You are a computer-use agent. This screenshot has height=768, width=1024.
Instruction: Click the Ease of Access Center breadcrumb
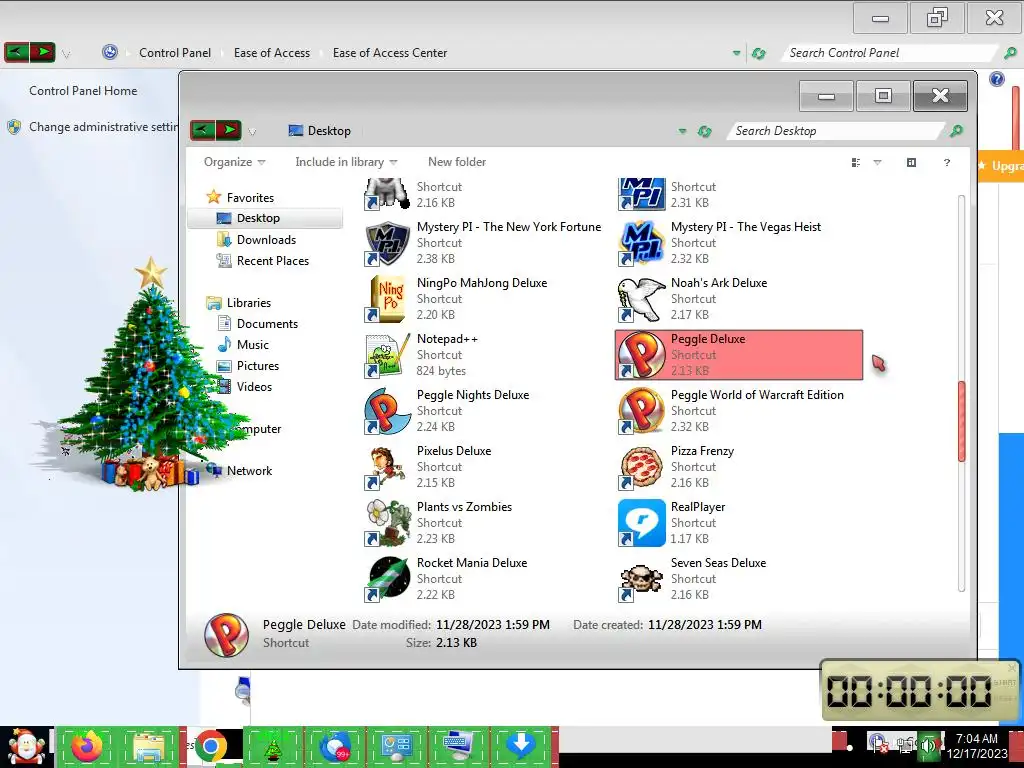click(x=390, y=53)
